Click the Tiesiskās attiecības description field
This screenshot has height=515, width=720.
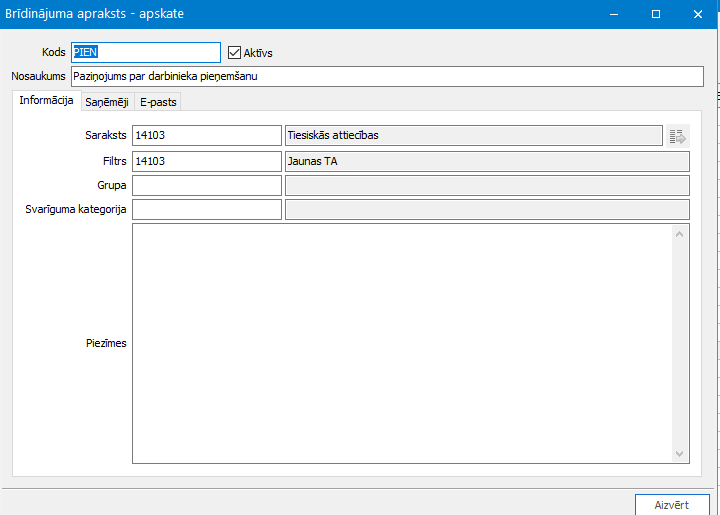click(x=472, y=136)
